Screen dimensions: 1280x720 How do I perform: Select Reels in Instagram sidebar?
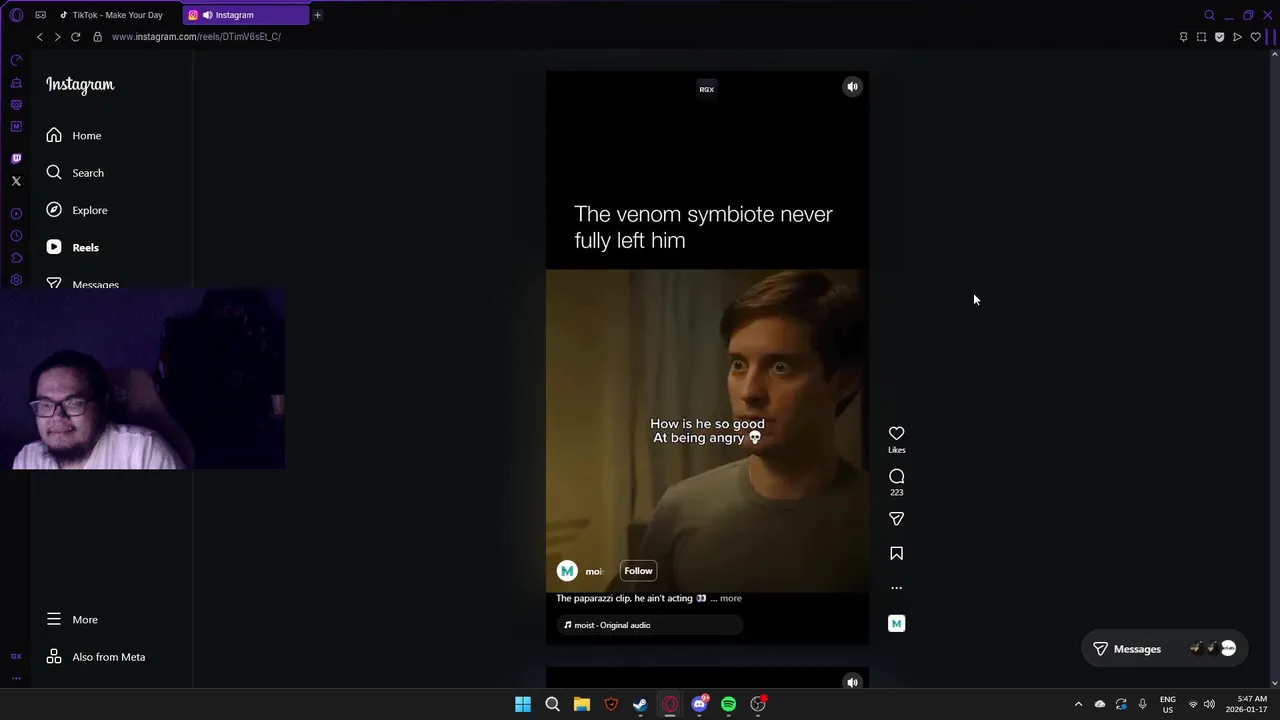click(72, 247)
